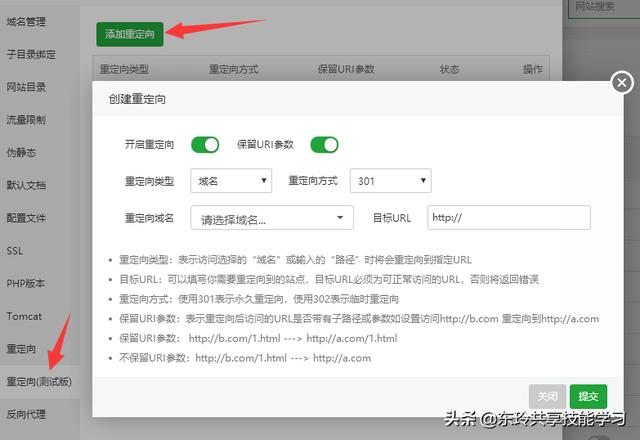Click the 重定向方式 column header
This screenshot has height=440, width=640.
(233, 69)
